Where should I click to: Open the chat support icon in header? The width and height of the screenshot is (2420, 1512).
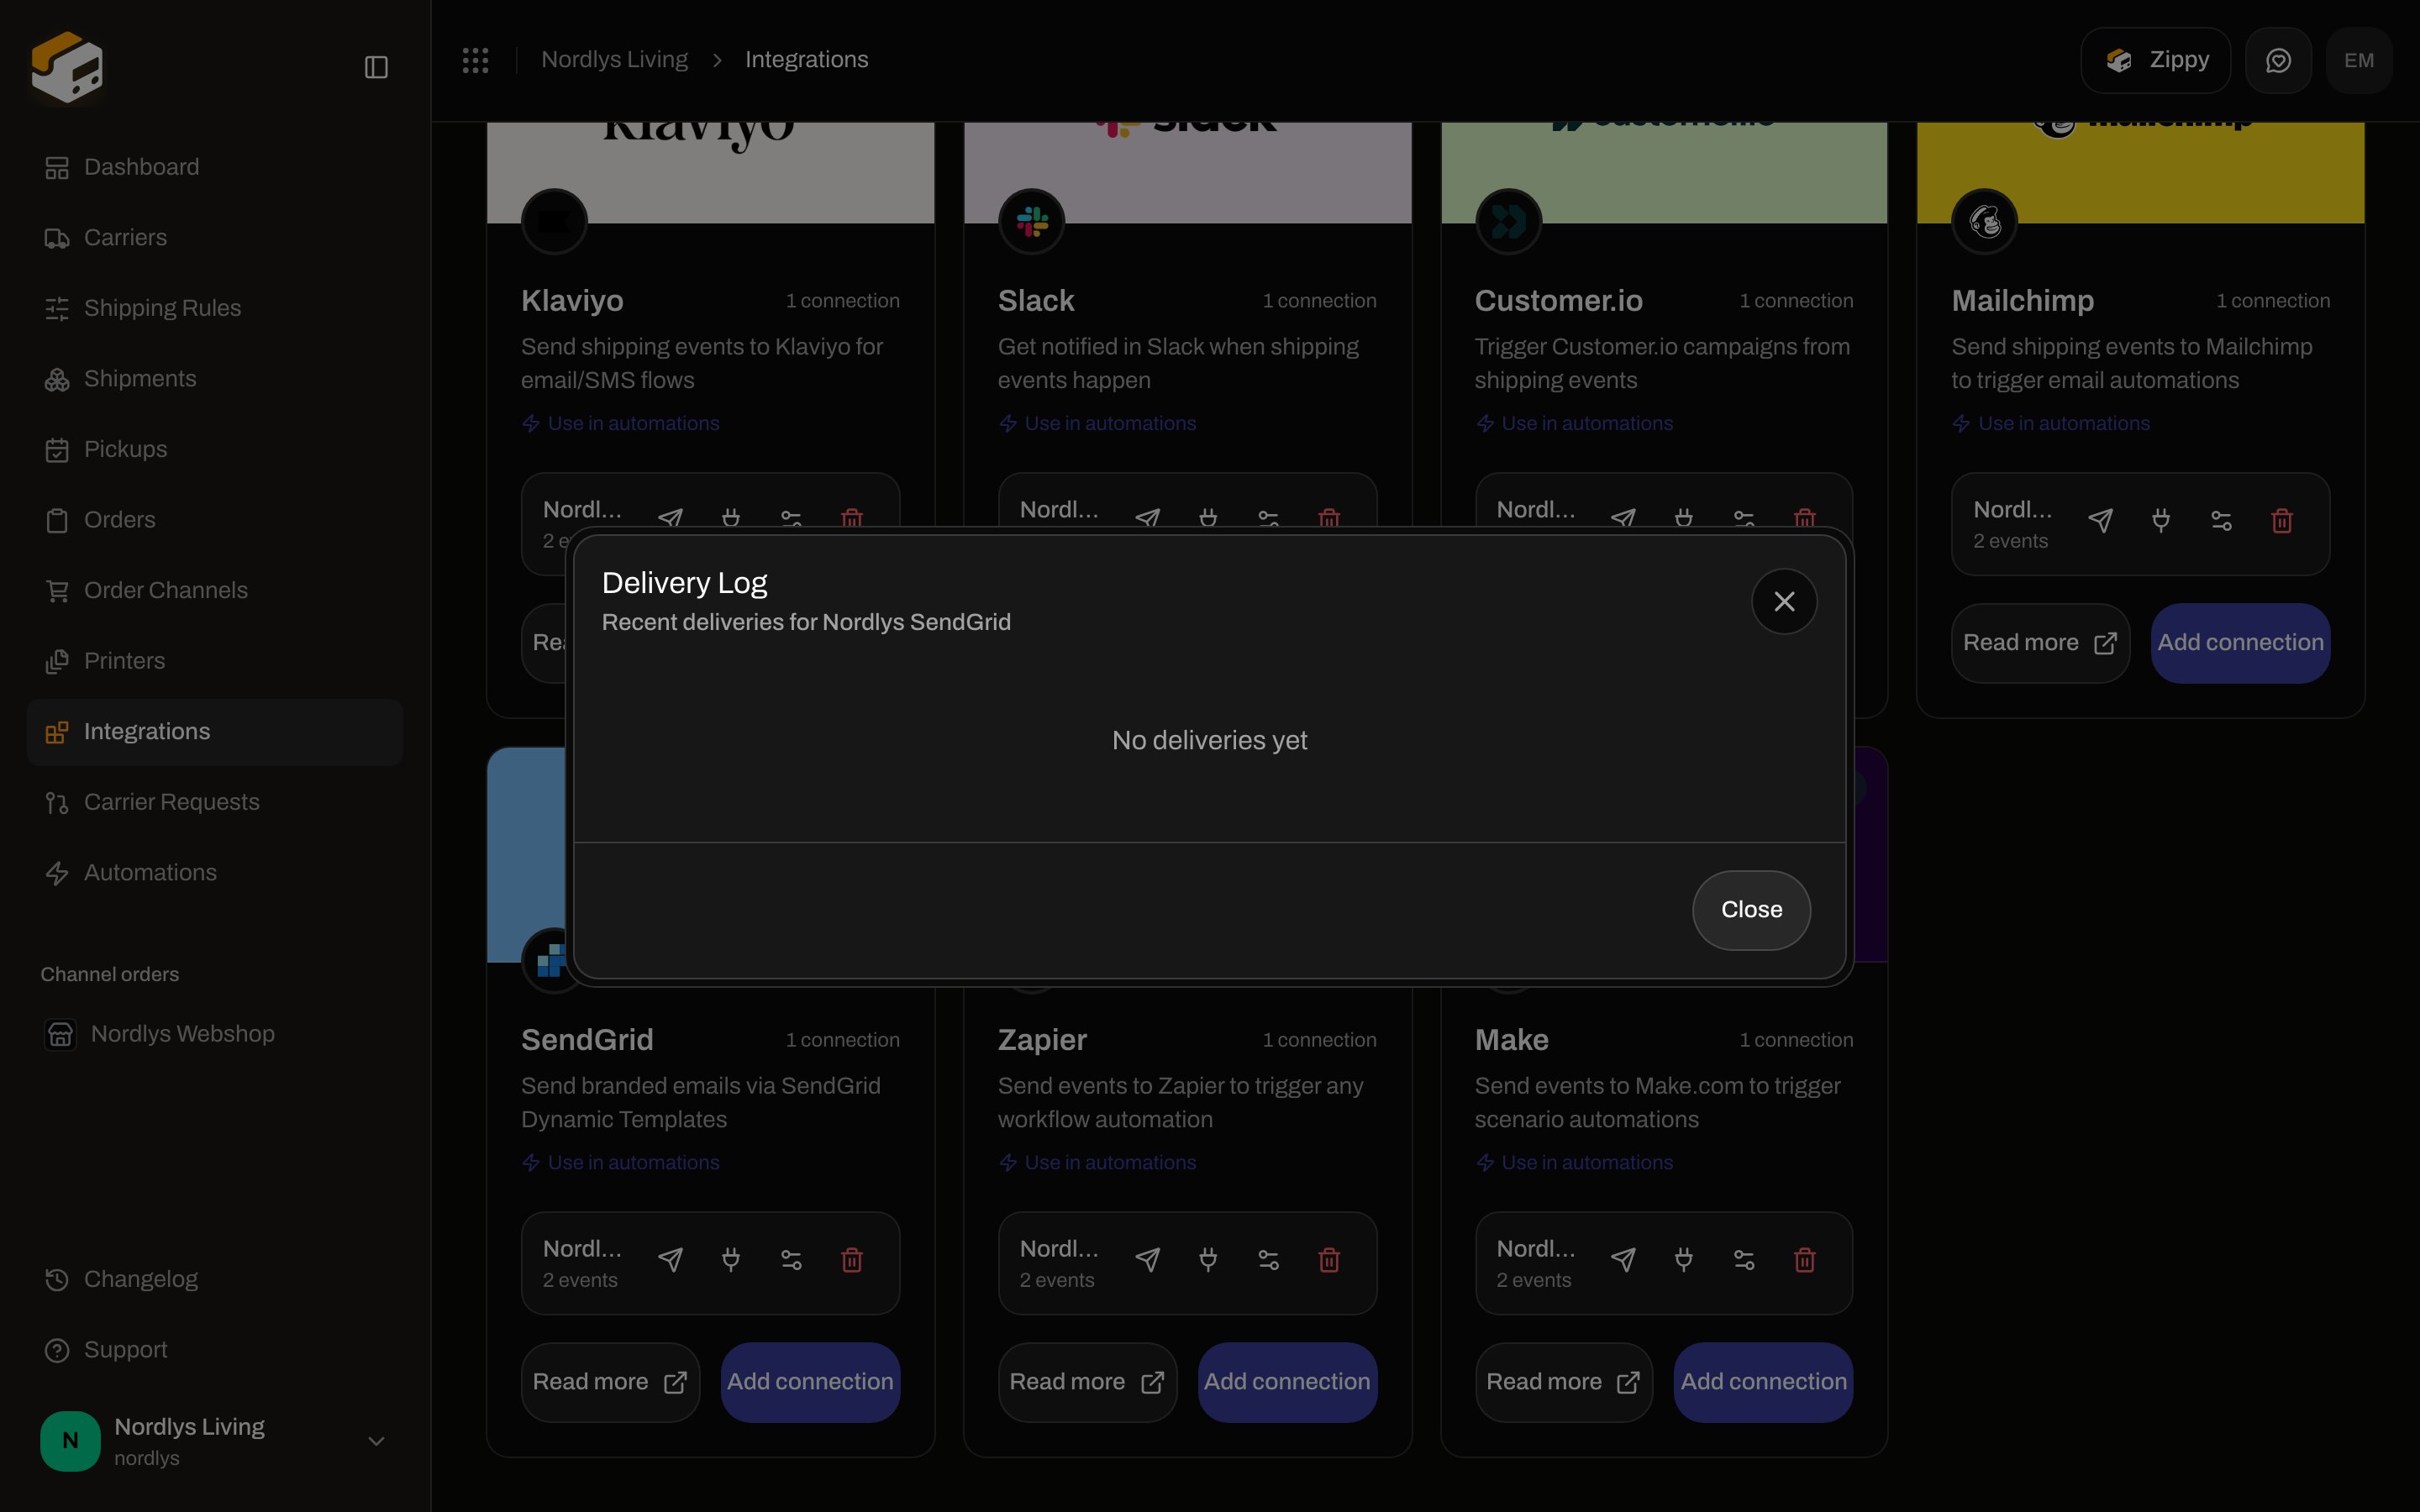2278,60
